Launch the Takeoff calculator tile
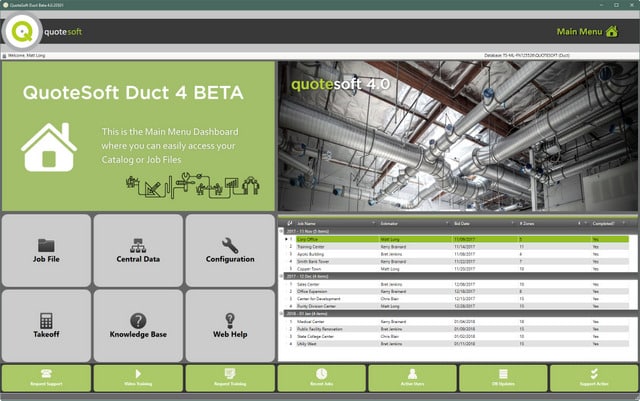This screenshot has height=401, width=640. [46, 326]
